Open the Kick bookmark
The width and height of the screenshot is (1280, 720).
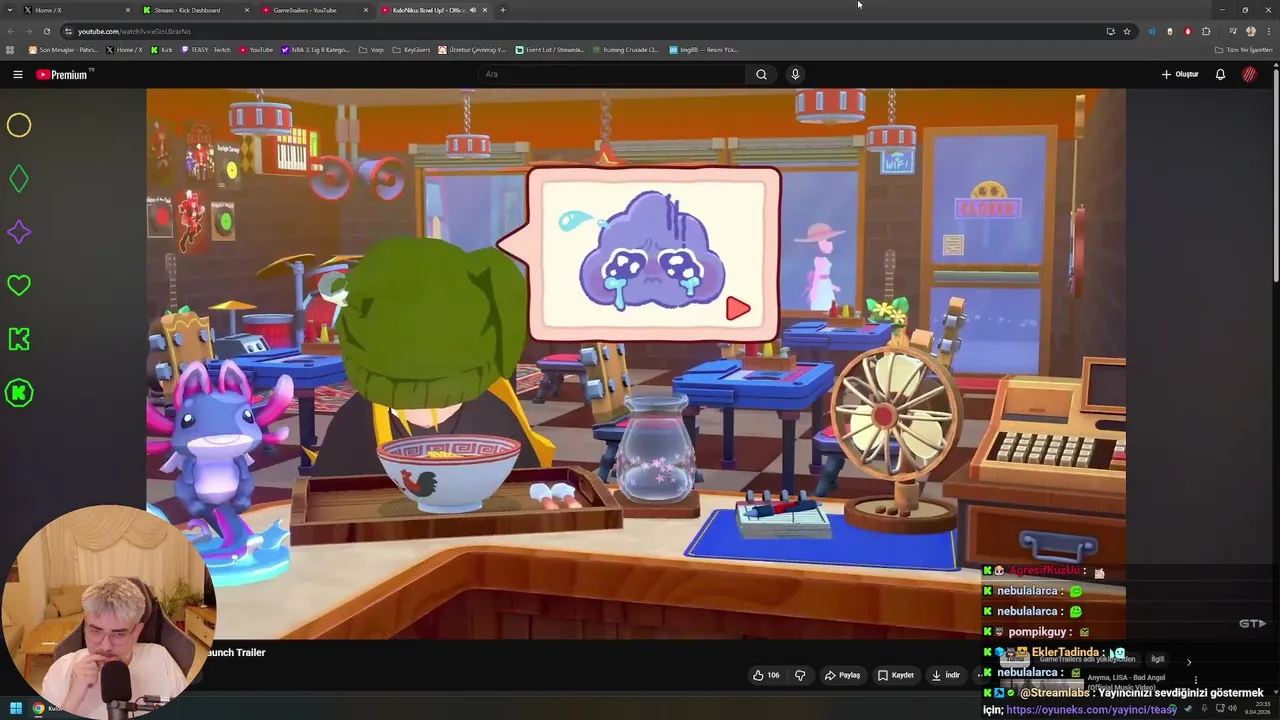click(x=162, y=49)
